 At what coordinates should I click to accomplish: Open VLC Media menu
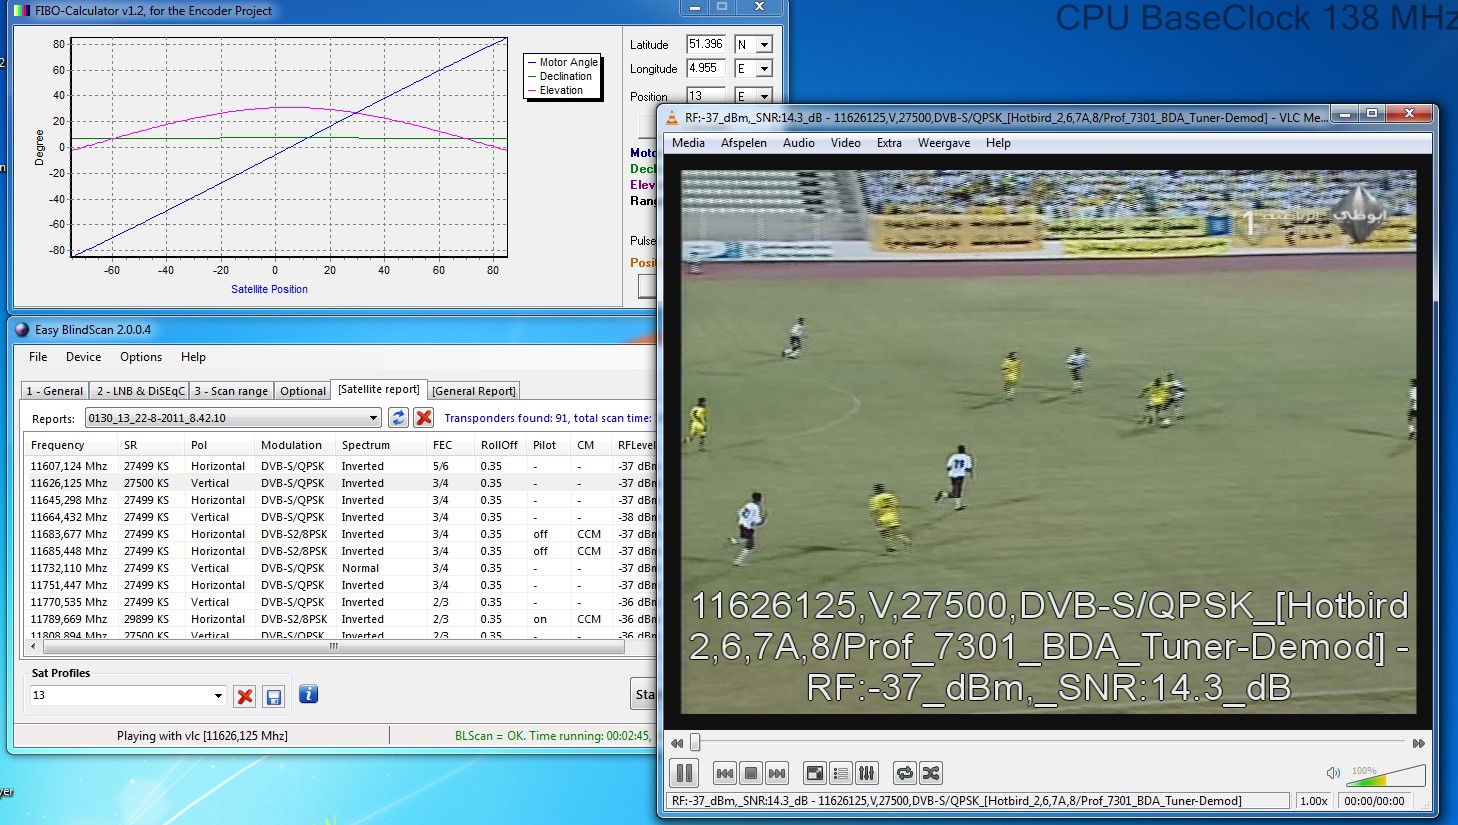[688, 143]
